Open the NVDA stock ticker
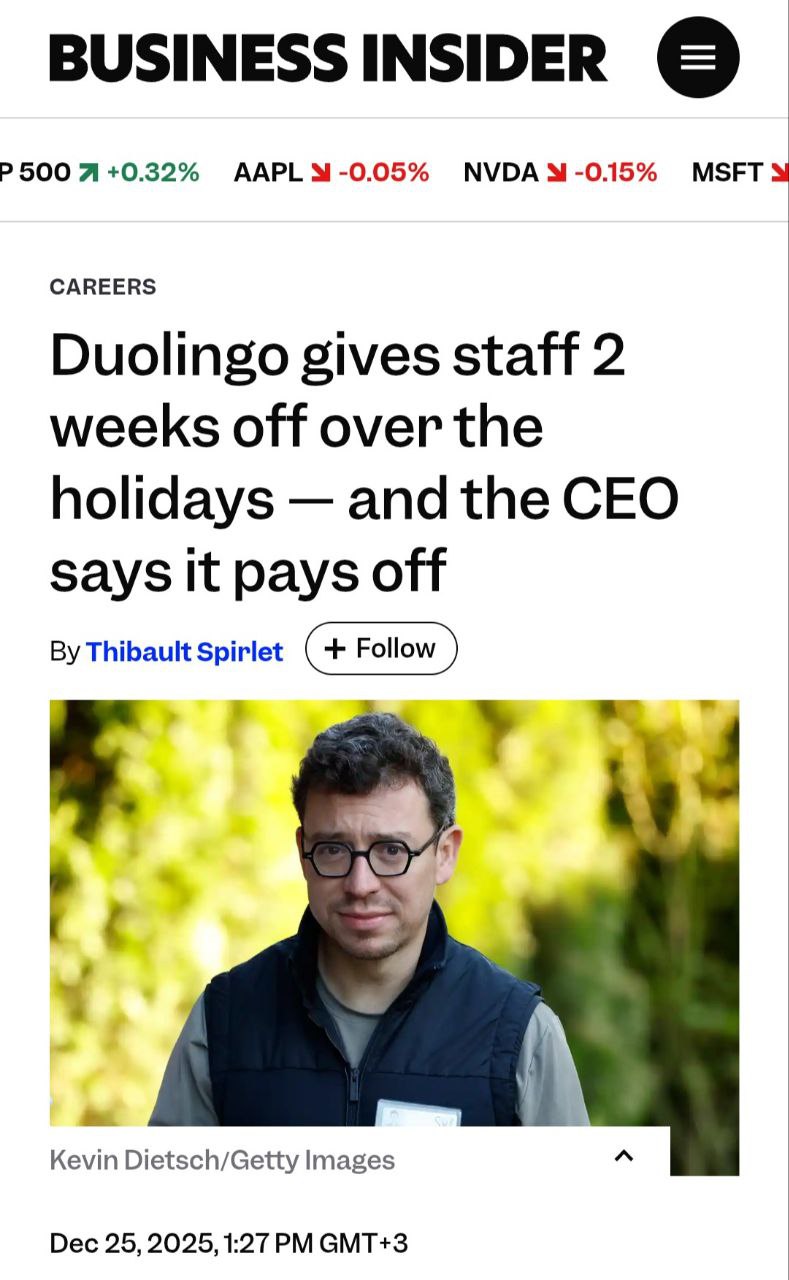 click(x=500, y=172)
